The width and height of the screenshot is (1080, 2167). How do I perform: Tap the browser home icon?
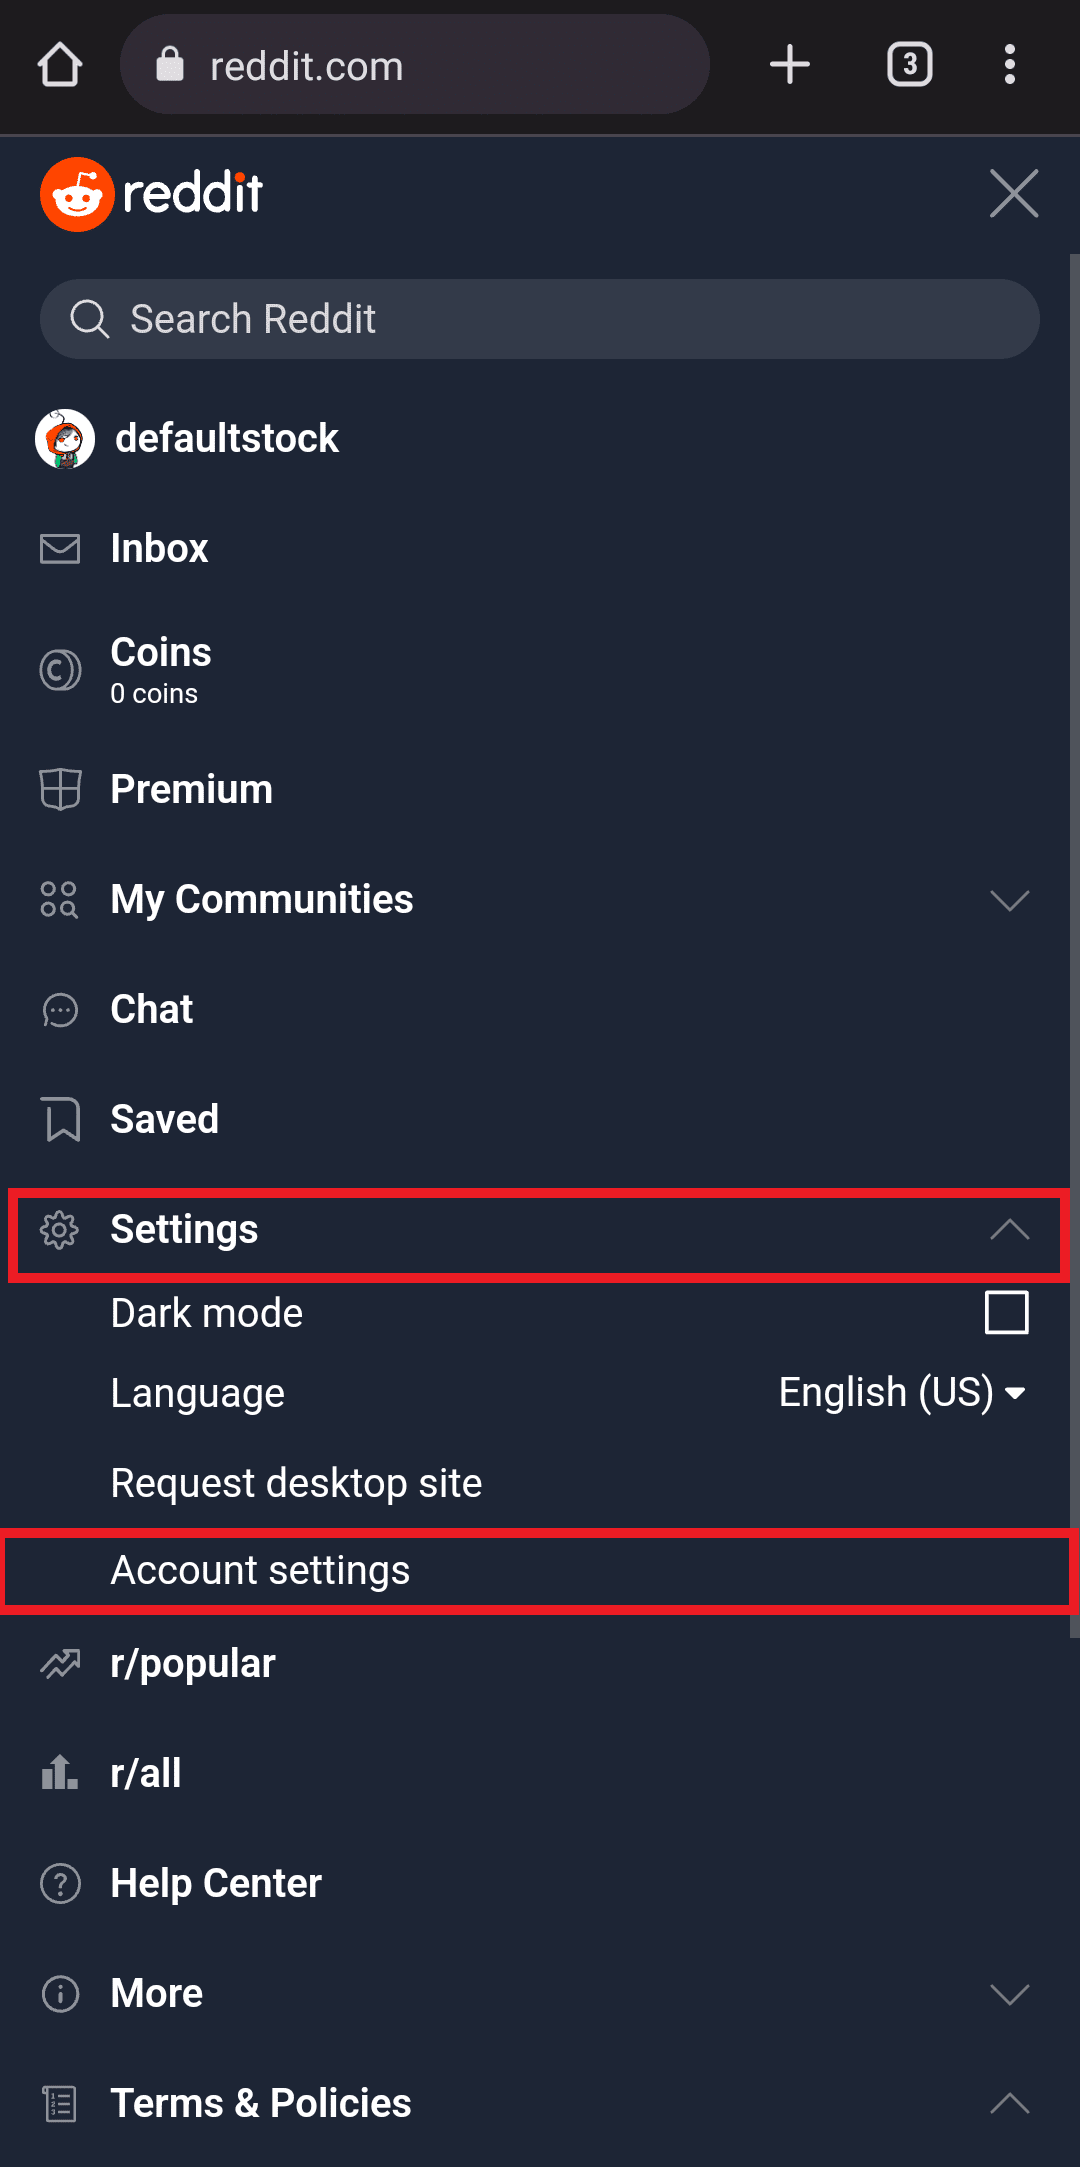60,65
